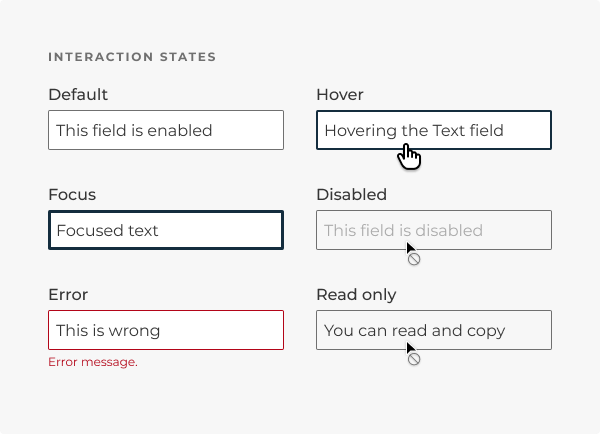Click the arrow cursor on the disabled field
600x434 pixels.
pyautogui.click(x=411, y=247)
